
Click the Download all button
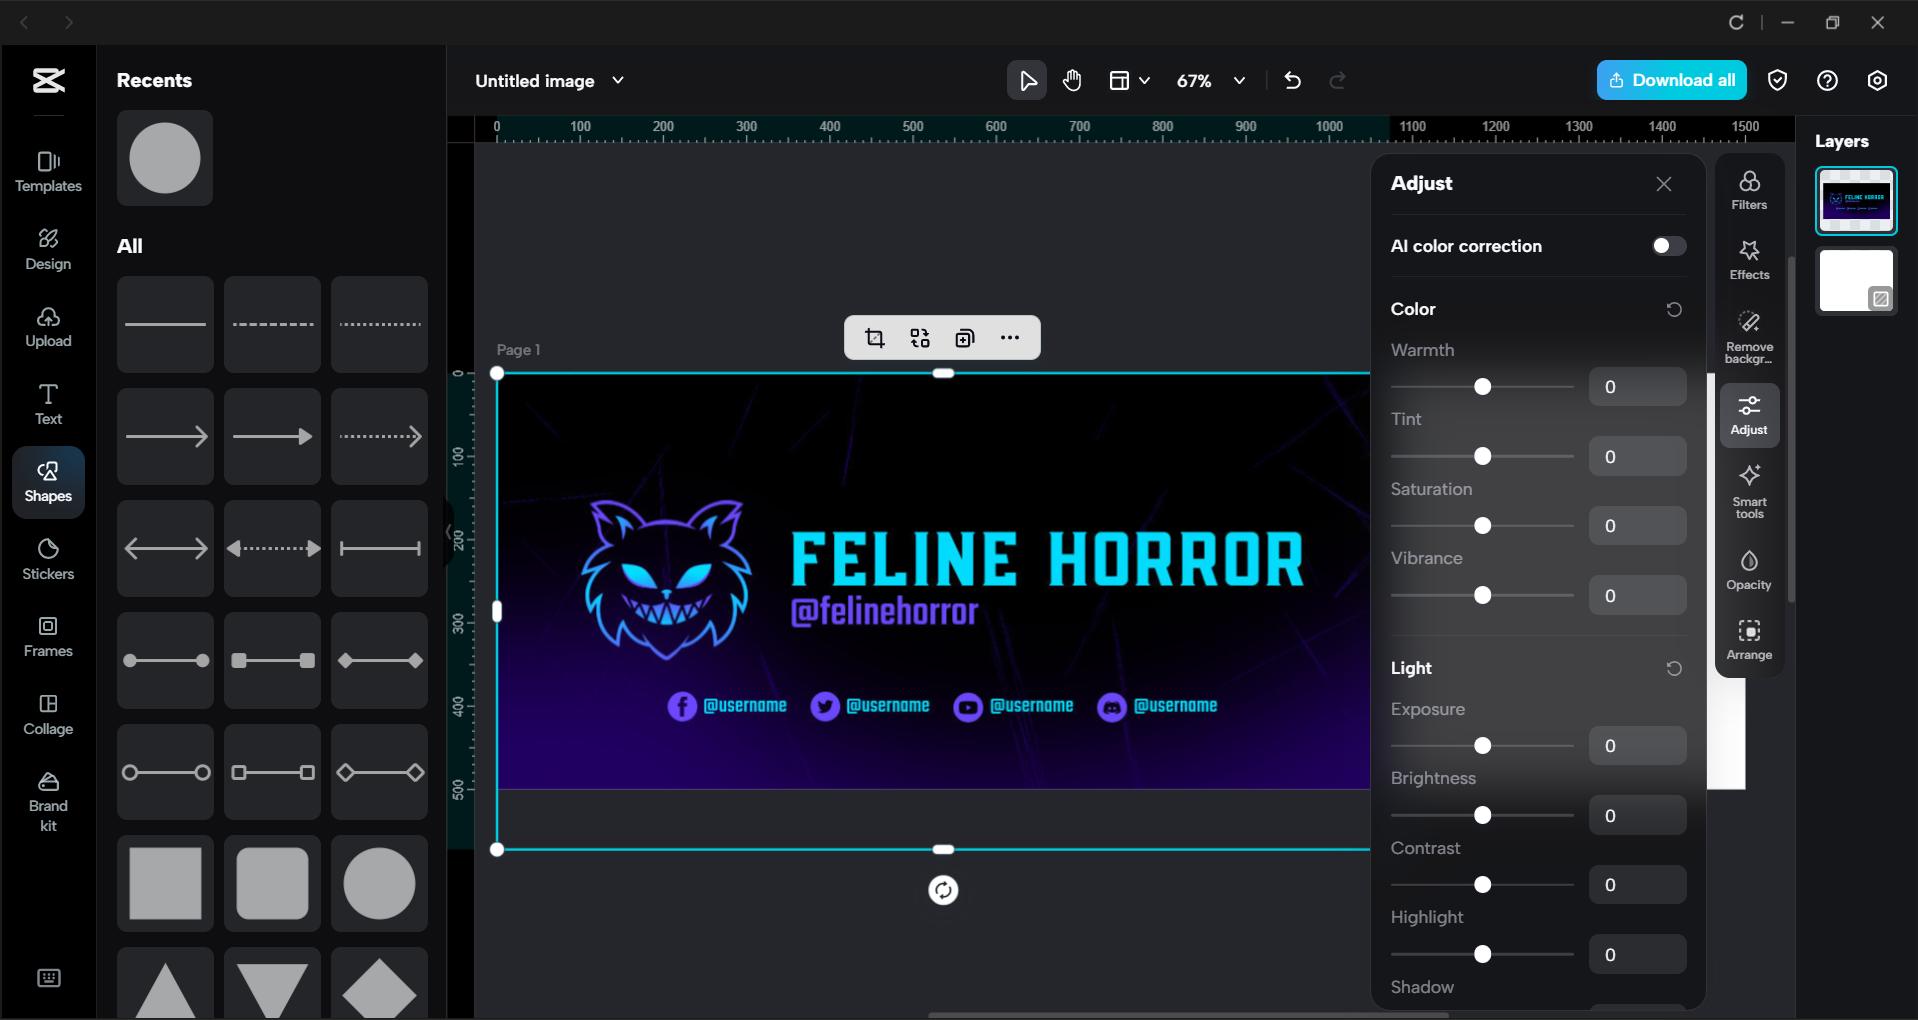1671,80
